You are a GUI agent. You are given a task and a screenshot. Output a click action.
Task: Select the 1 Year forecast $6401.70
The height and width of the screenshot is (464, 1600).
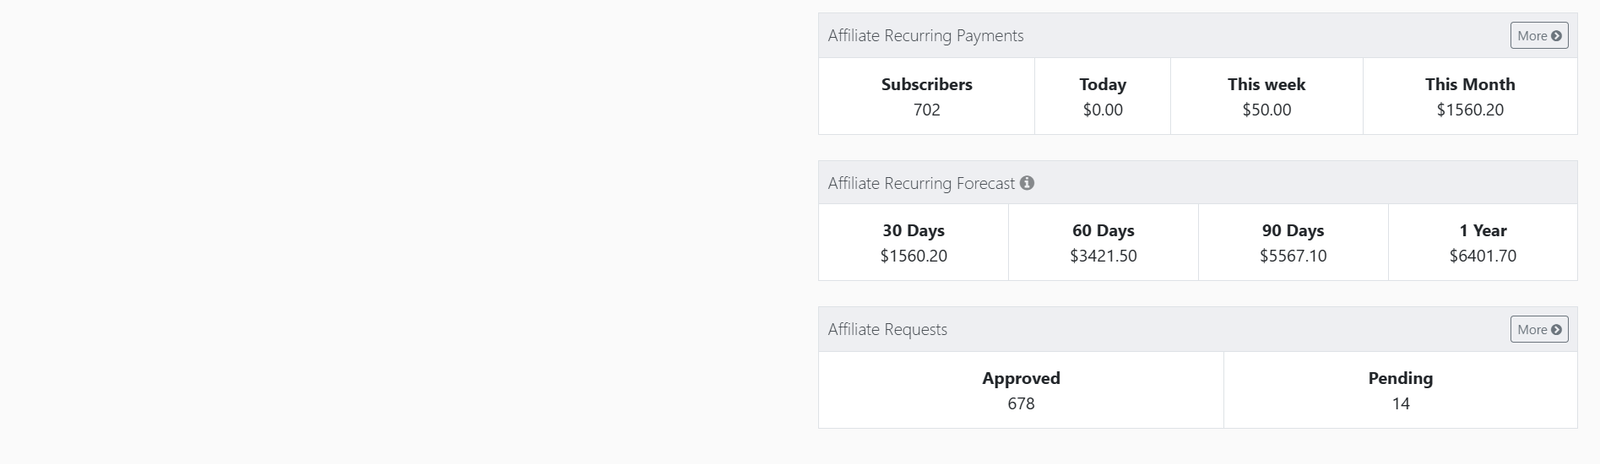pos(1483,256)
